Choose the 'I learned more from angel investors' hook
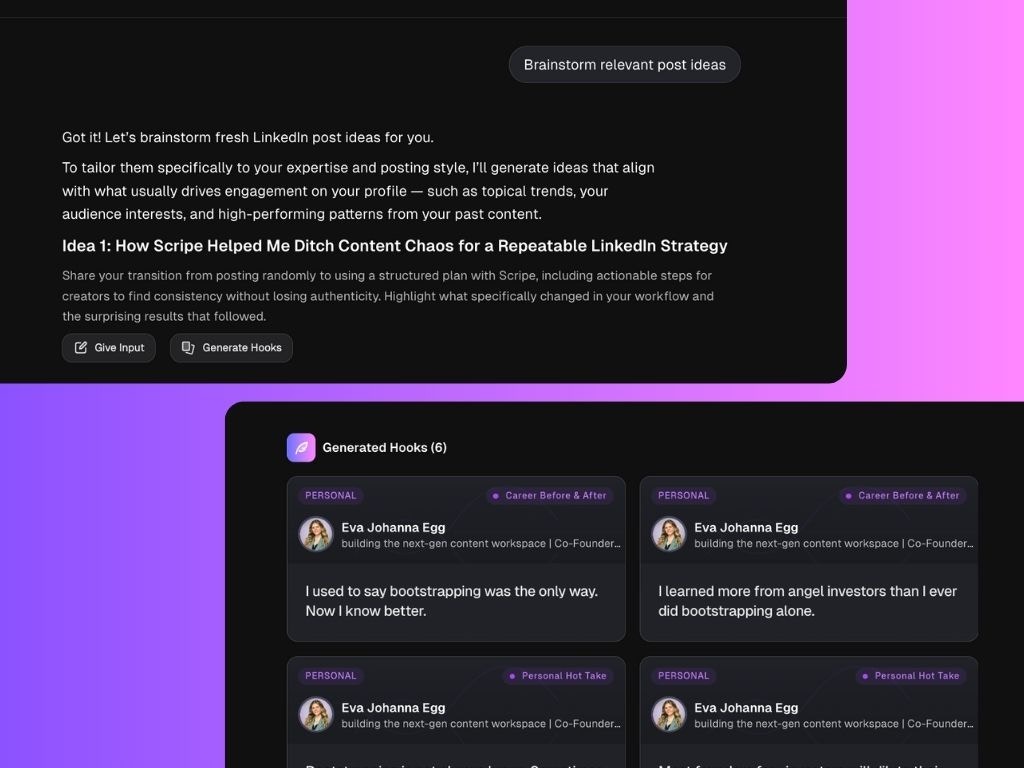This screenshot has width=1024, height=768. click(x=807, y=601)
